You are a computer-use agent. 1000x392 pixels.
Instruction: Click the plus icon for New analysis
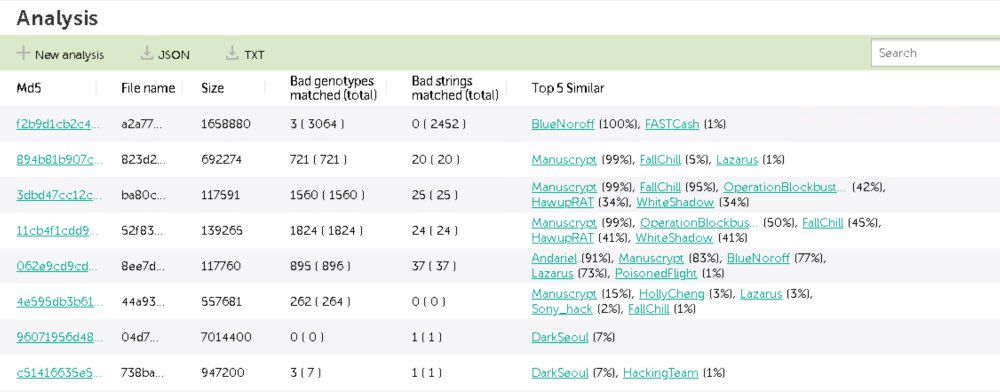click(24, 53)
